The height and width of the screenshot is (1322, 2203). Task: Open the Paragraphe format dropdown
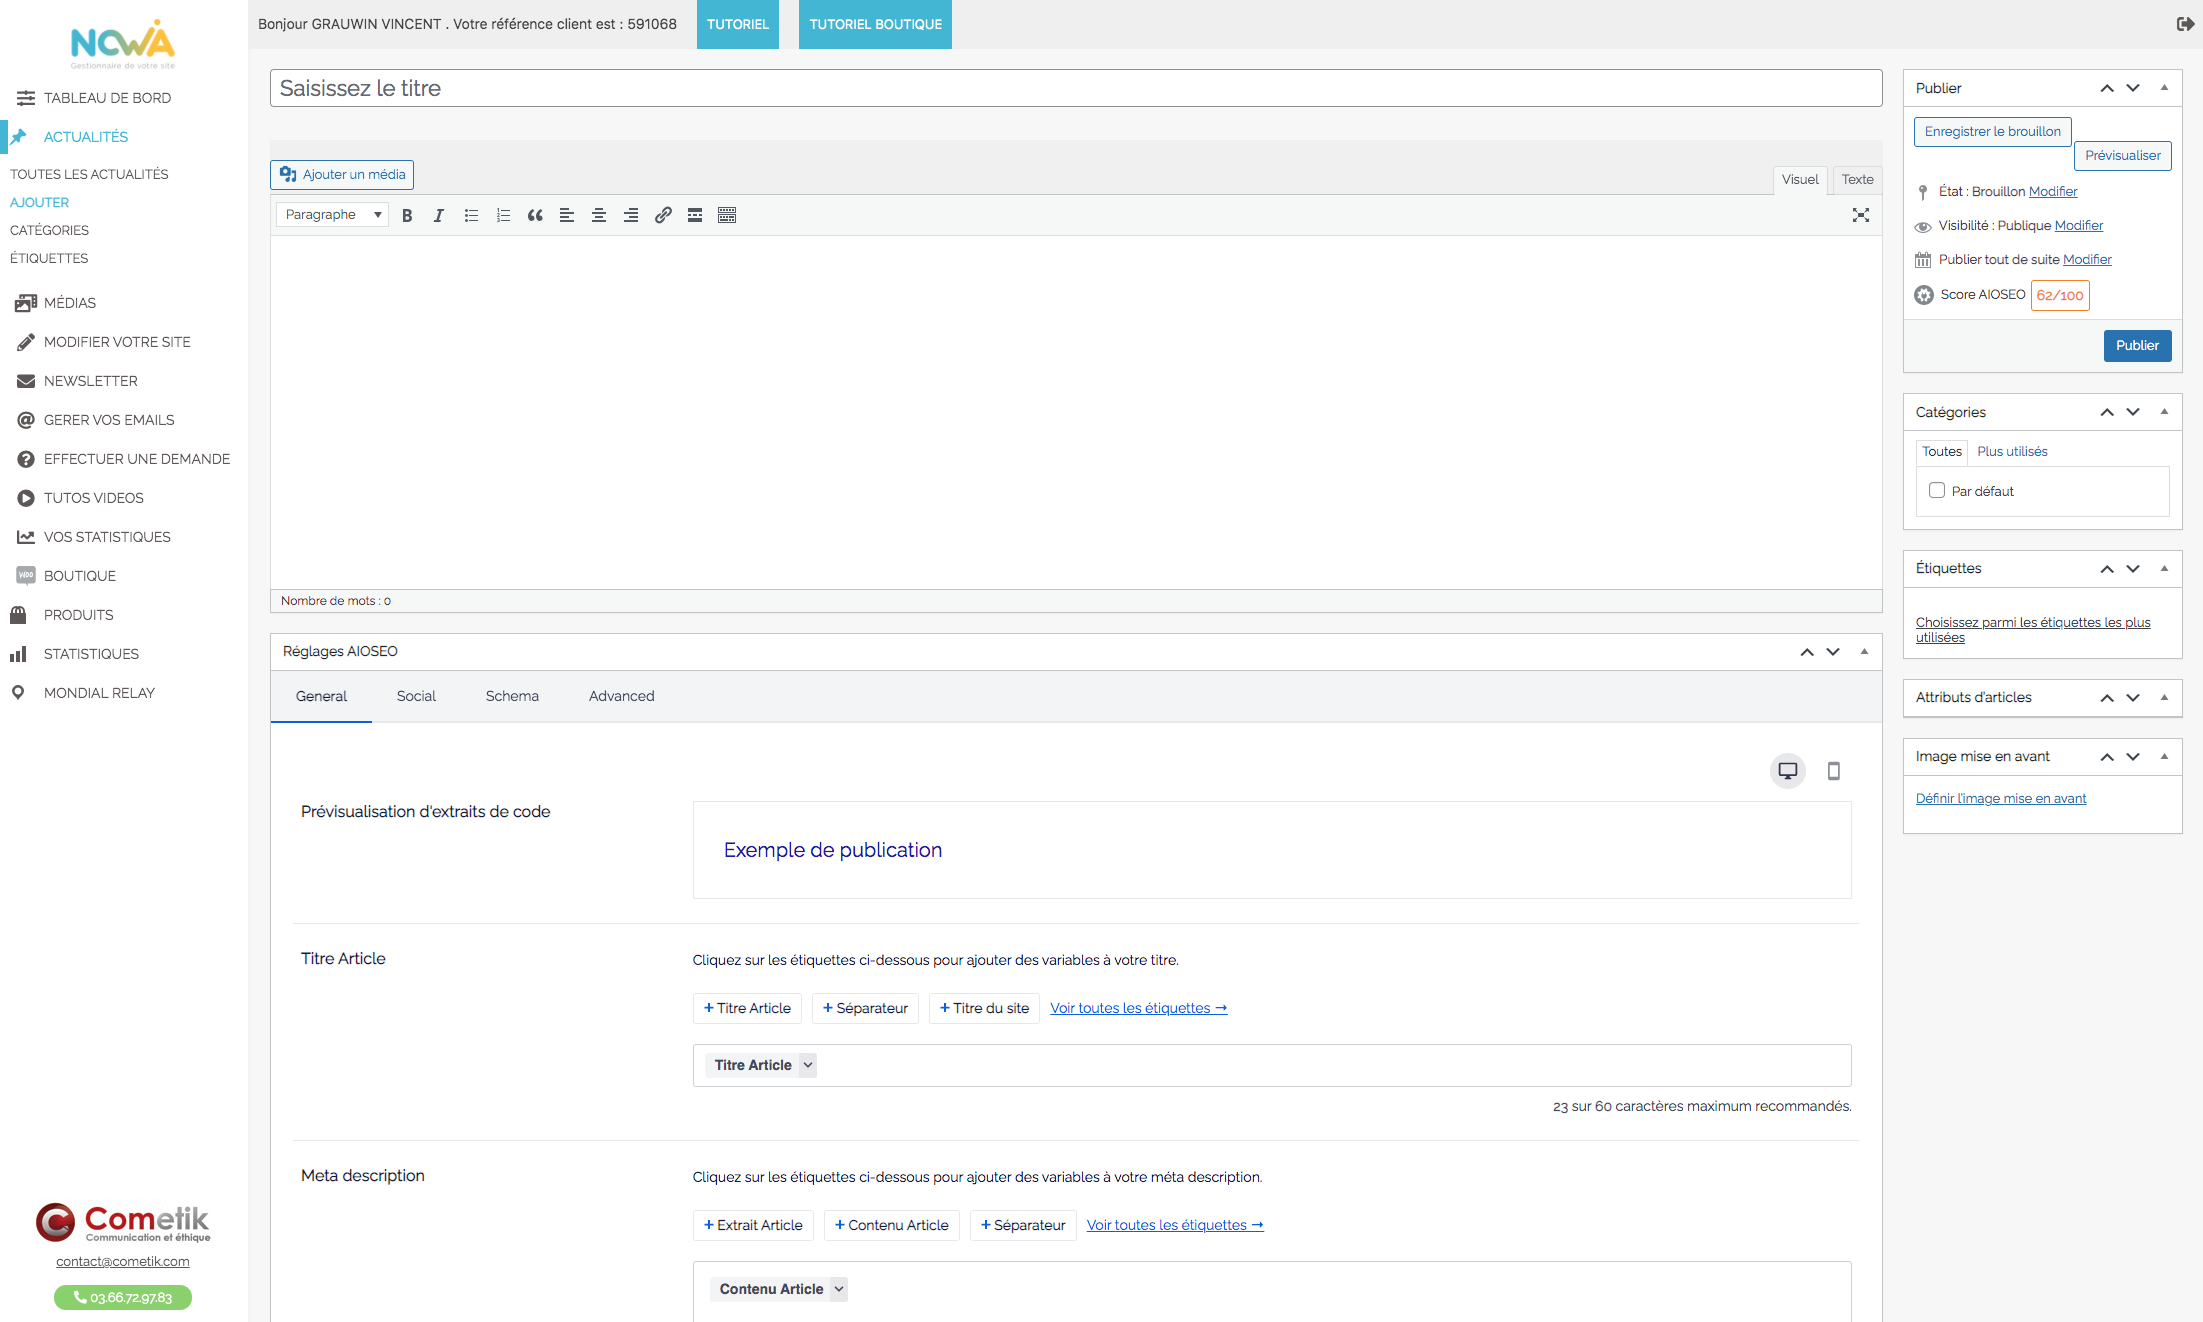[x=332, y=215]
